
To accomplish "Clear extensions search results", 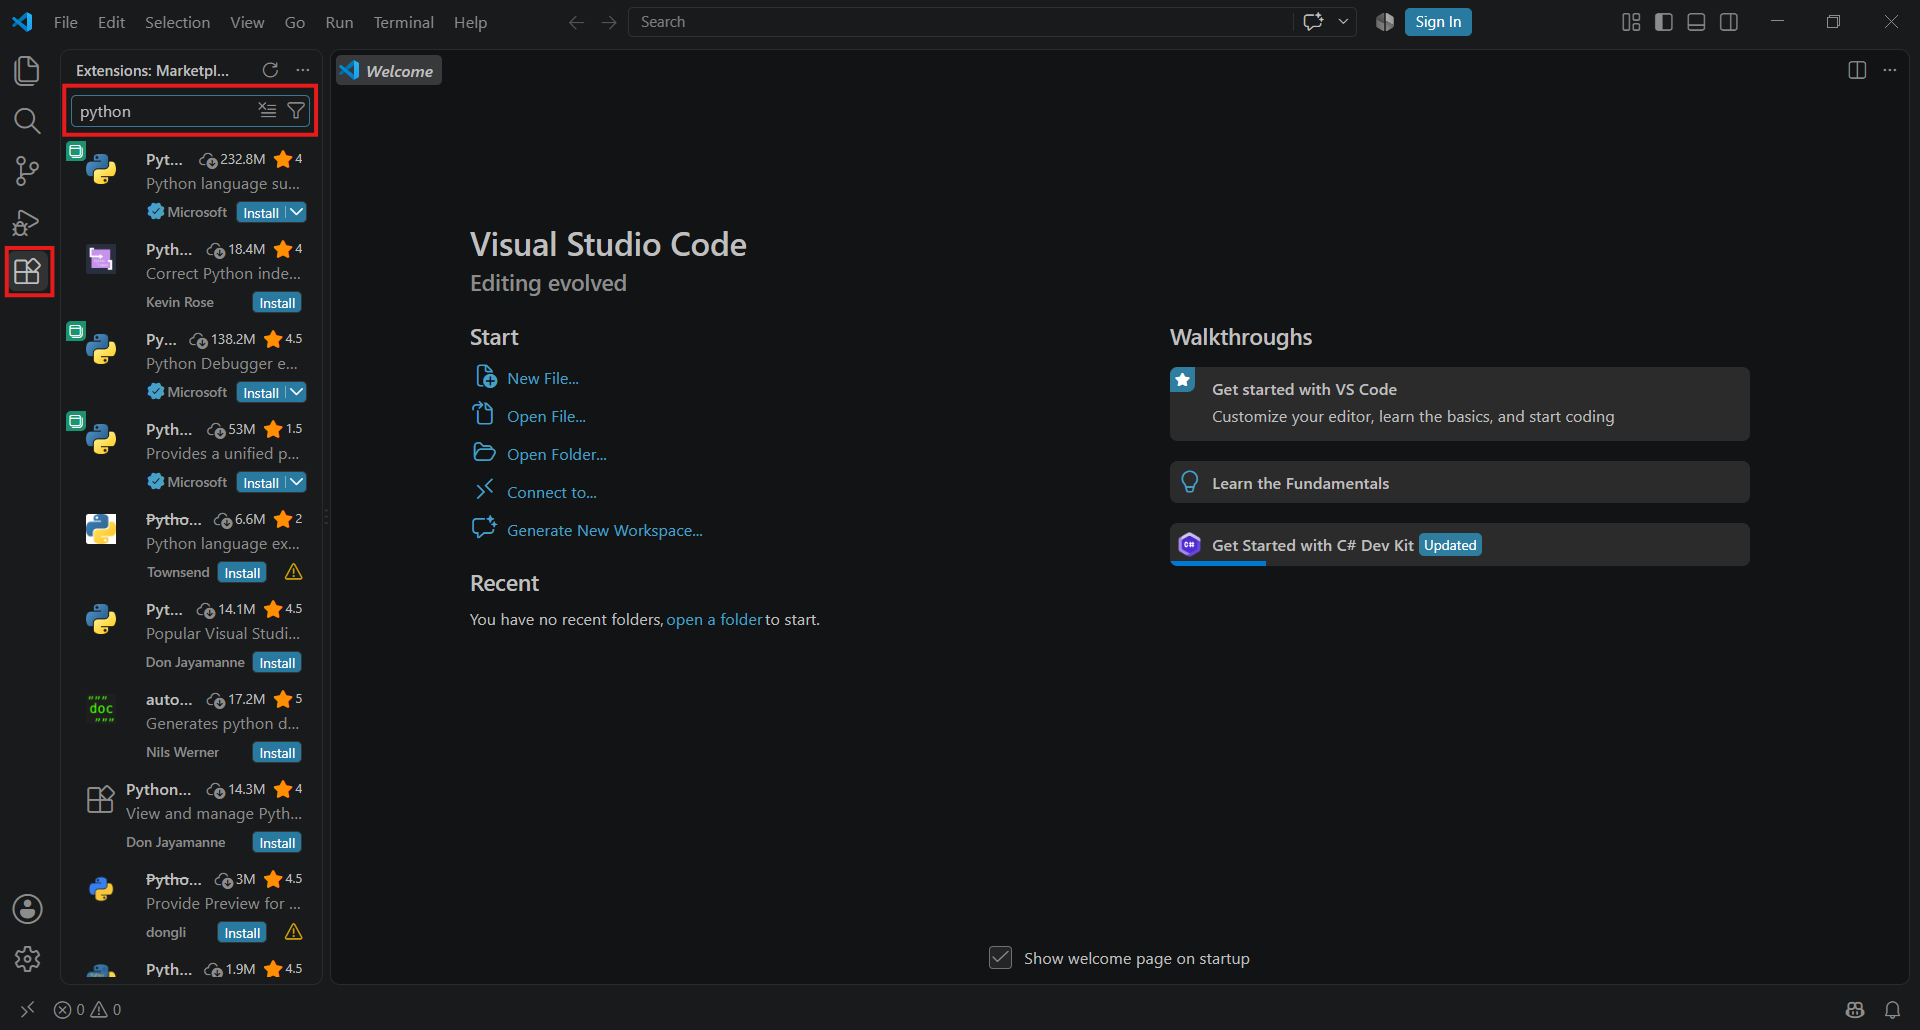I will tap(267, 111).
